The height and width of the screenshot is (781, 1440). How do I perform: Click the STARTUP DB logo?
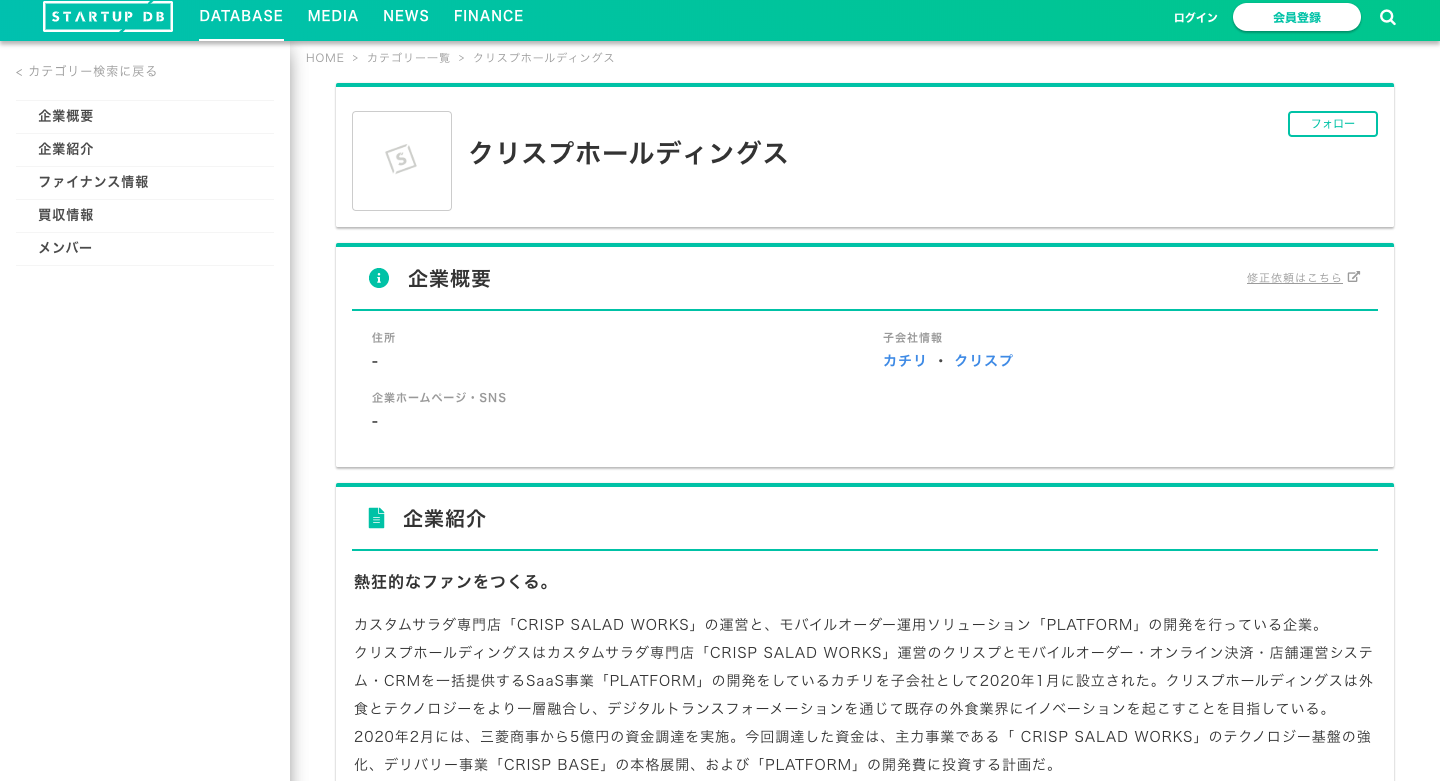click(x=107, y=16)
